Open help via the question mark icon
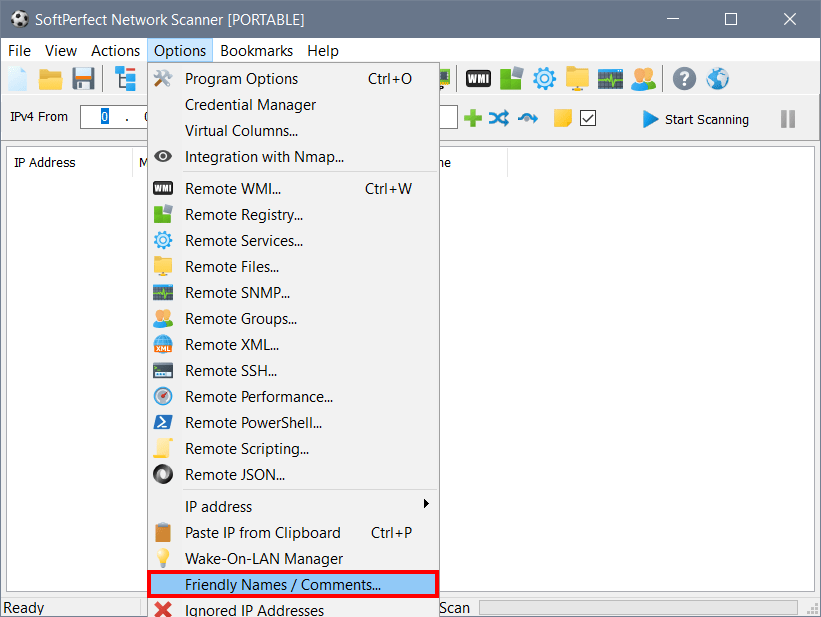The height and width of the screenshot is (617, 821). pyautogui.click(x=684, y=79)
